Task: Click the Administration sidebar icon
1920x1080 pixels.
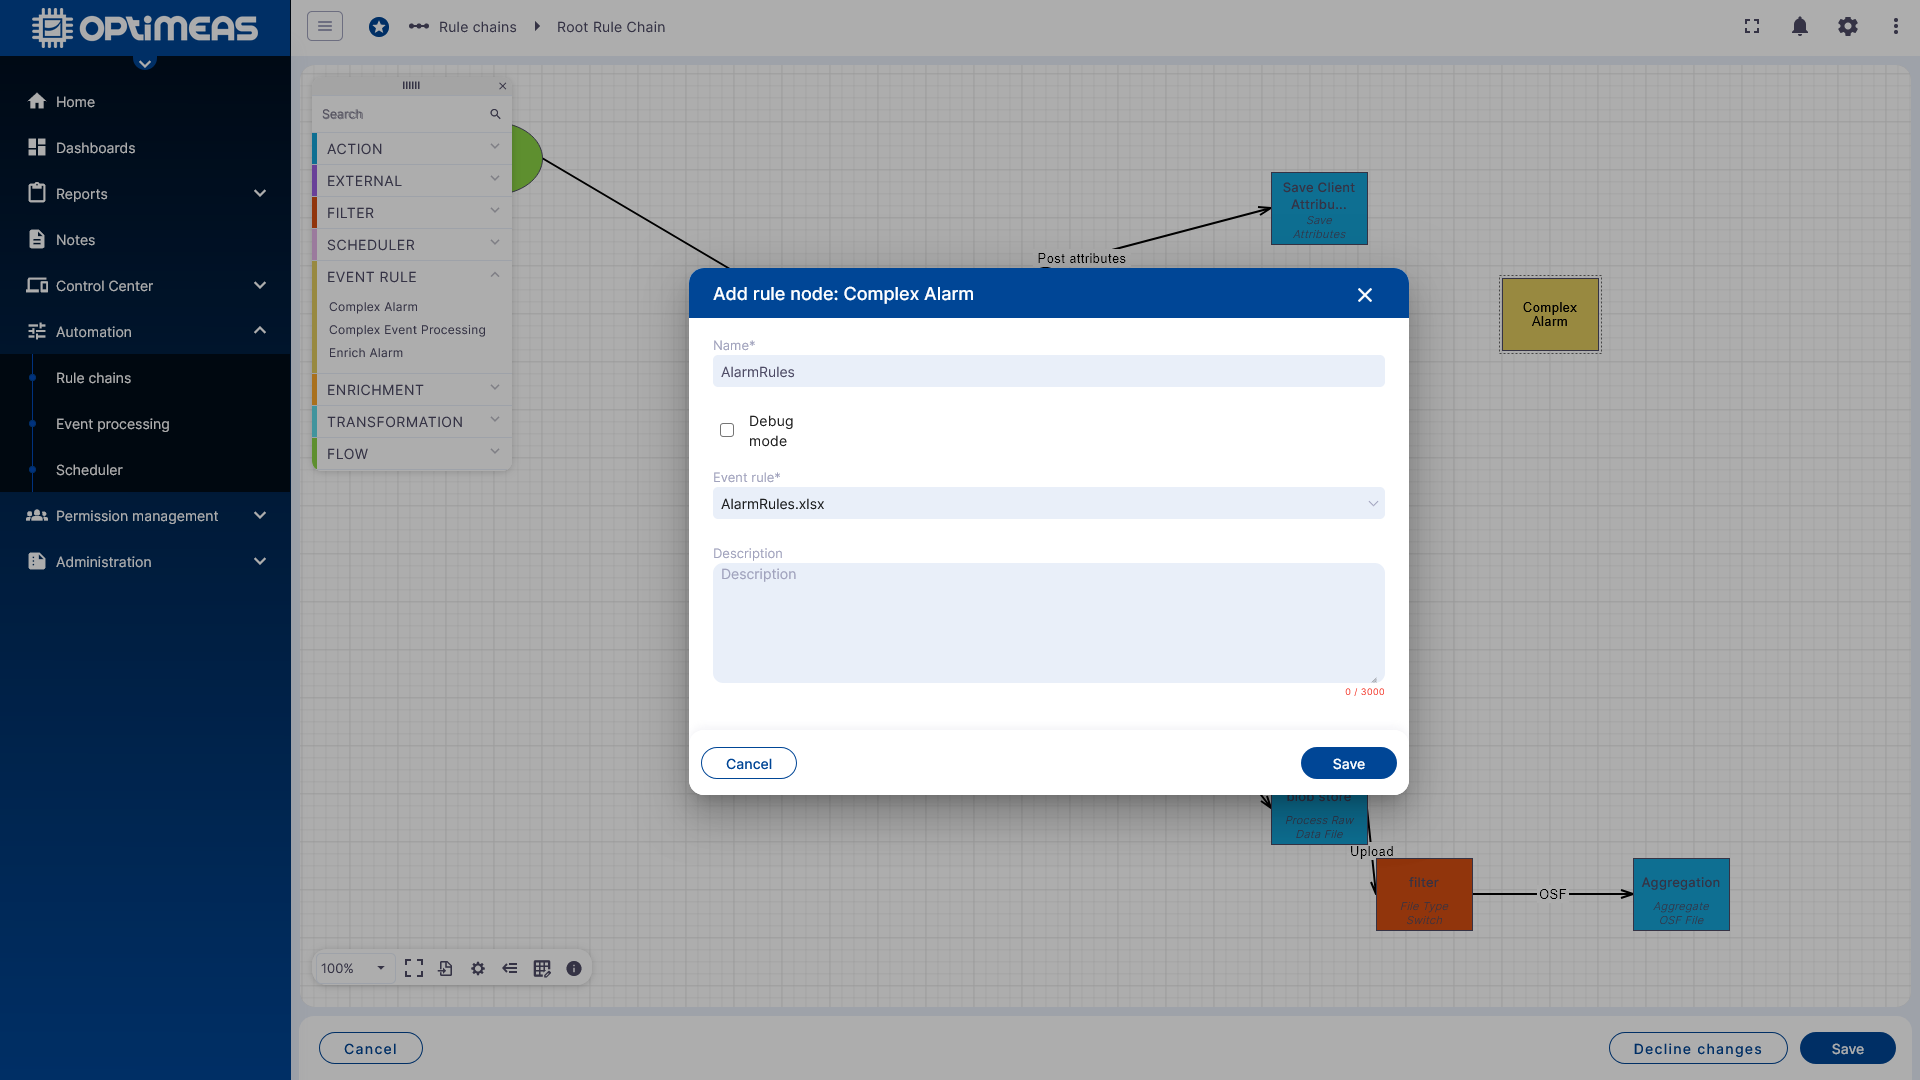Action: tap(37, 561)
